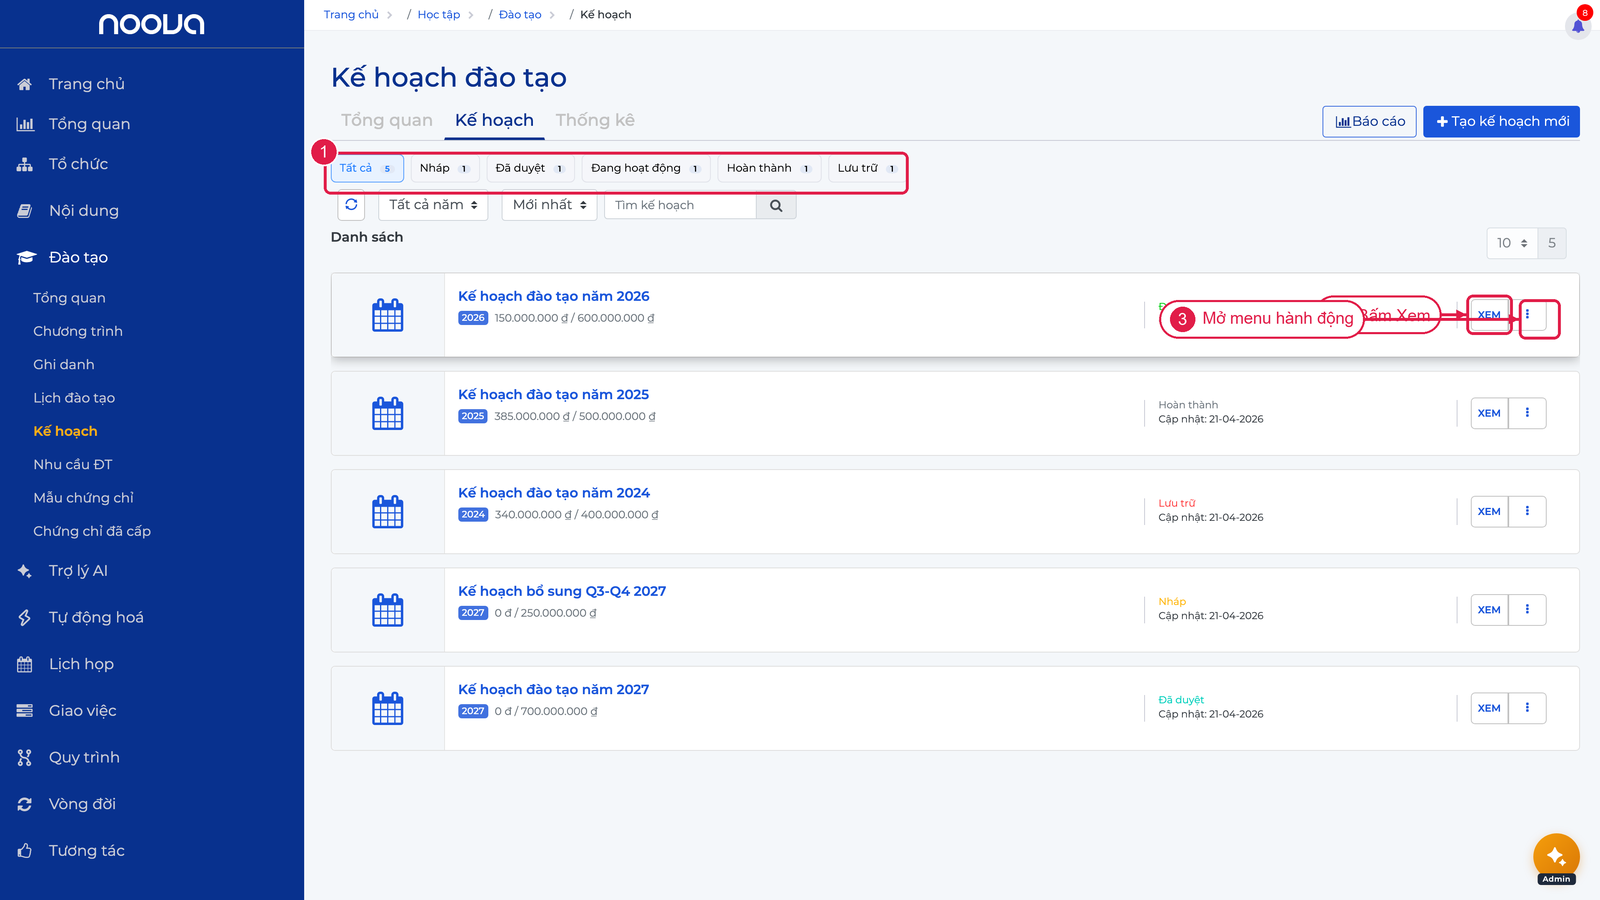Viewport: 1600px width, 900px height.
Task: Open the Mới nhất sort dropdown
Action: [549, 205]
